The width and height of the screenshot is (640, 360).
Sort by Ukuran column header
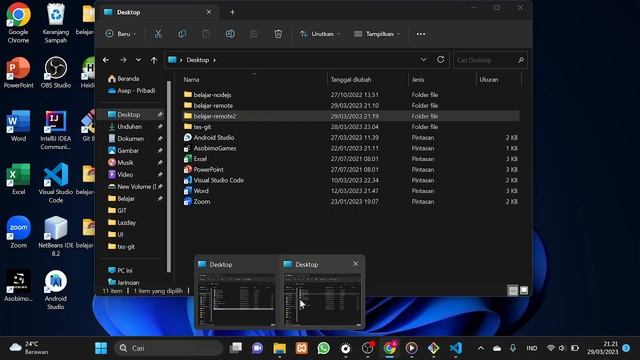(489, 80)
